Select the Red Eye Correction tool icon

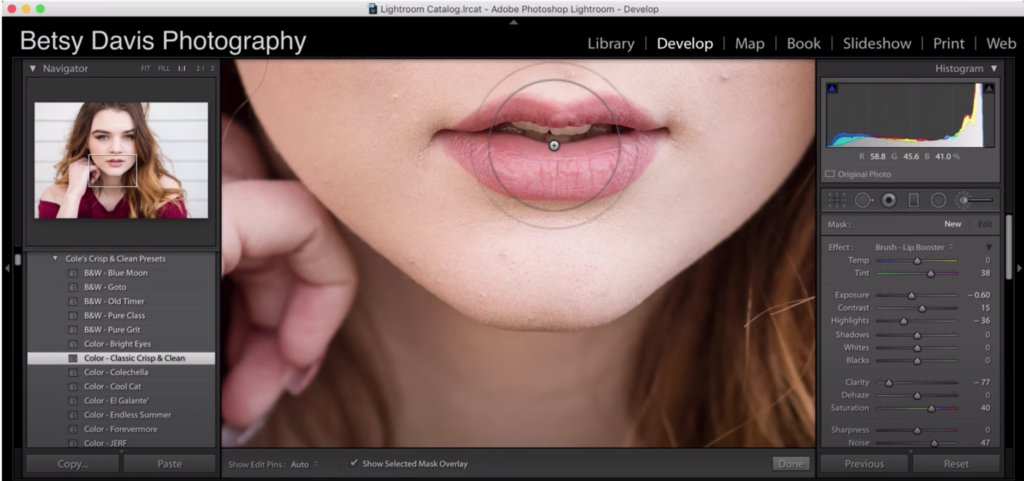pyautogui.click(x=889, y=200)
